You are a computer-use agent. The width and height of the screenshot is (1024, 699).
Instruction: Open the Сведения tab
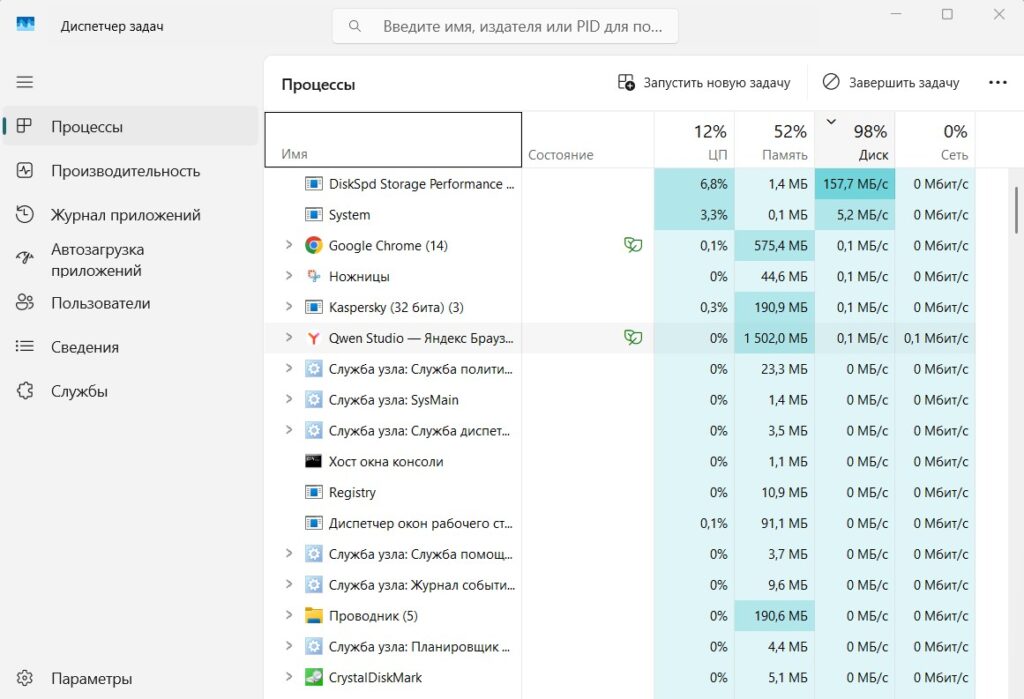[131, 347]
